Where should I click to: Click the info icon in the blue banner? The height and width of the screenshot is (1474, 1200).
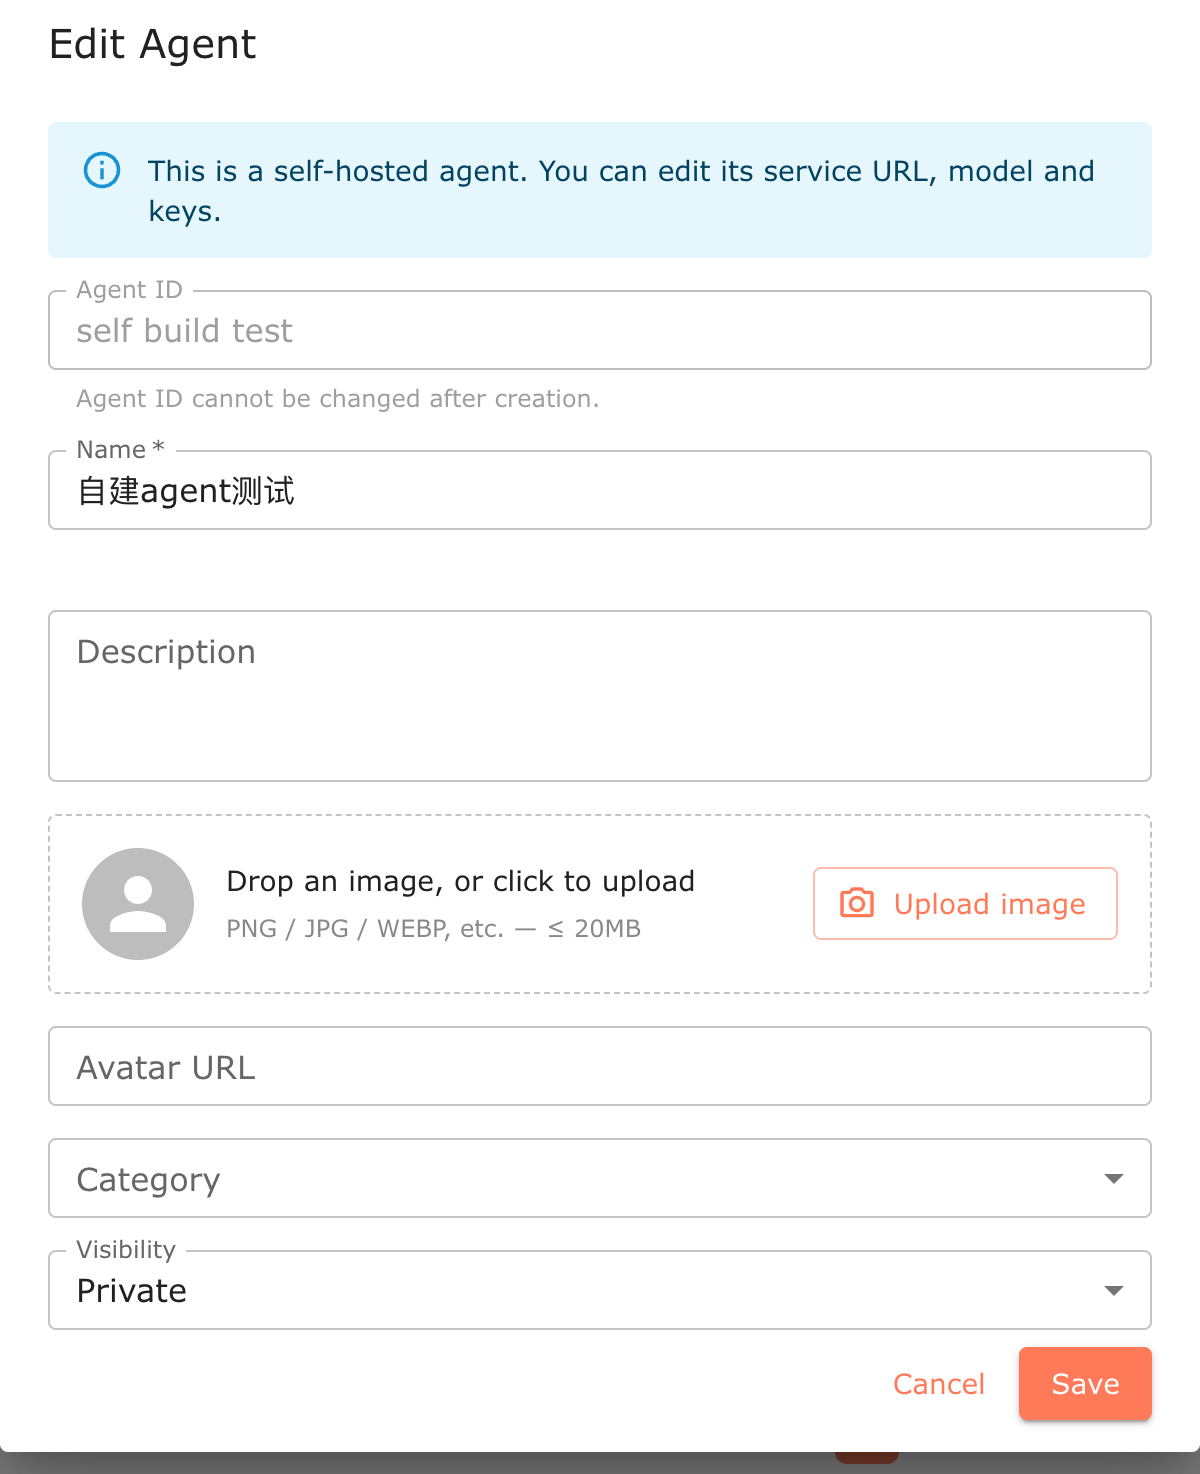(102, 170)
